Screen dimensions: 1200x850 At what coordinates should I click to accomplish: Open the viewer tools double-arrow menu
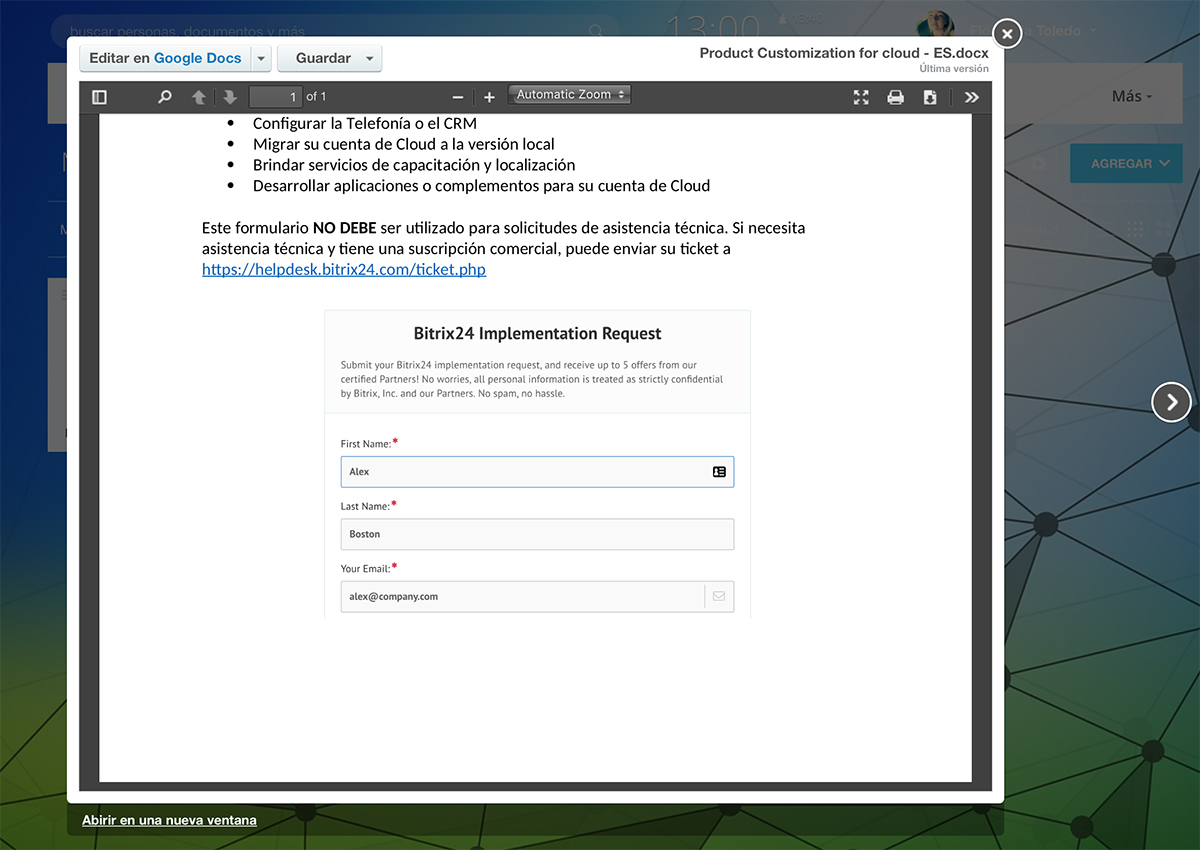click(x=971, y=97)
